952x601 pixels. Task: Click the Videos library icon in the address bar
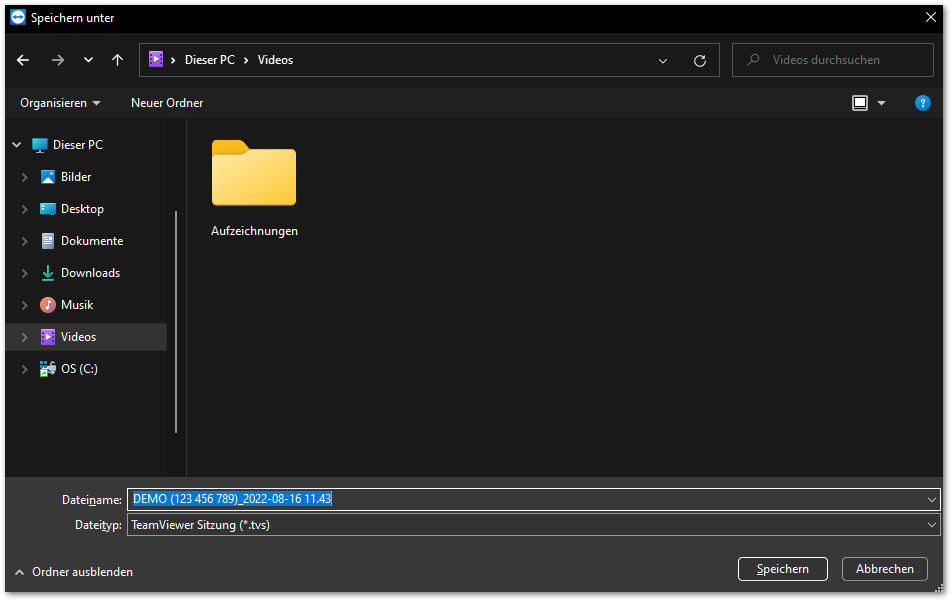click(156, 59)
